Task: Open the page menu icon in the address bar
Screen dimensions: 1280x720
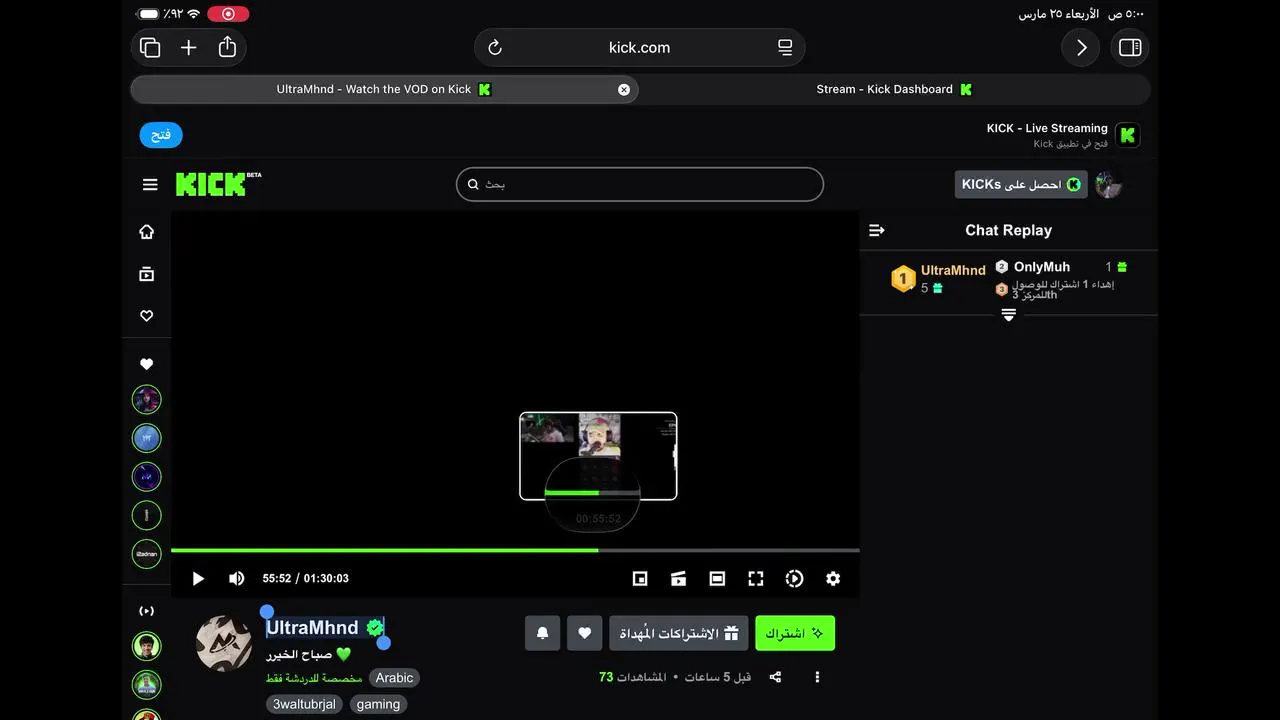Action: 785,47
